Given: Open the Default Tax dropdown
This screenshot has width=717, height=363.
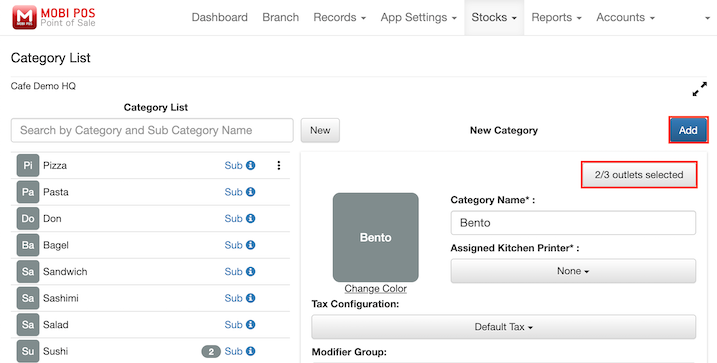Looking at the screenshot, I should [503, 327].
